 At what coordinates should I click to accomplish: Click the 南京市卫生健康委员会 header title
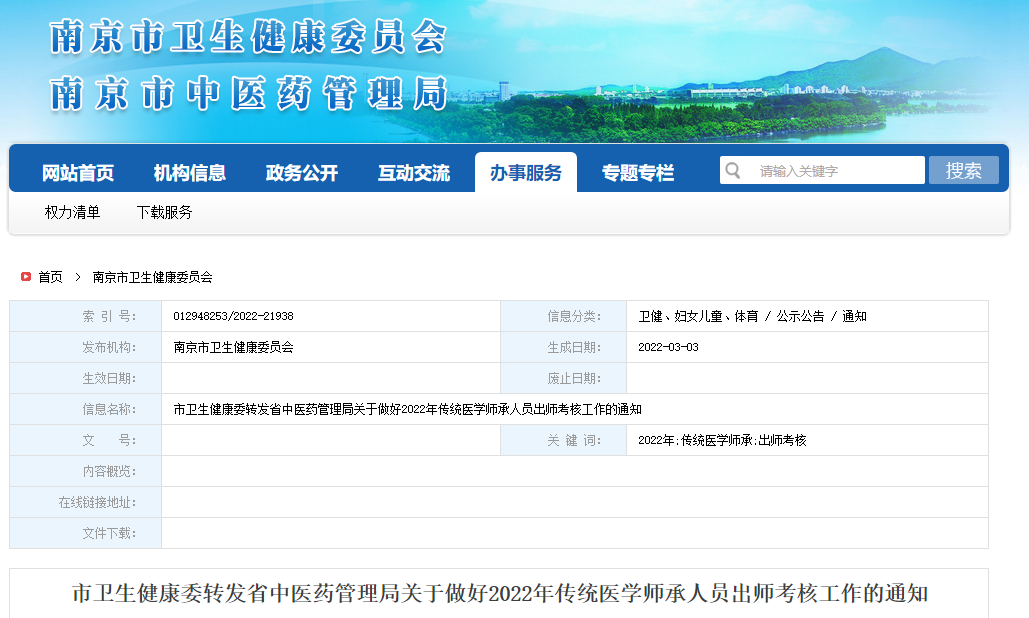coord(248,38)
